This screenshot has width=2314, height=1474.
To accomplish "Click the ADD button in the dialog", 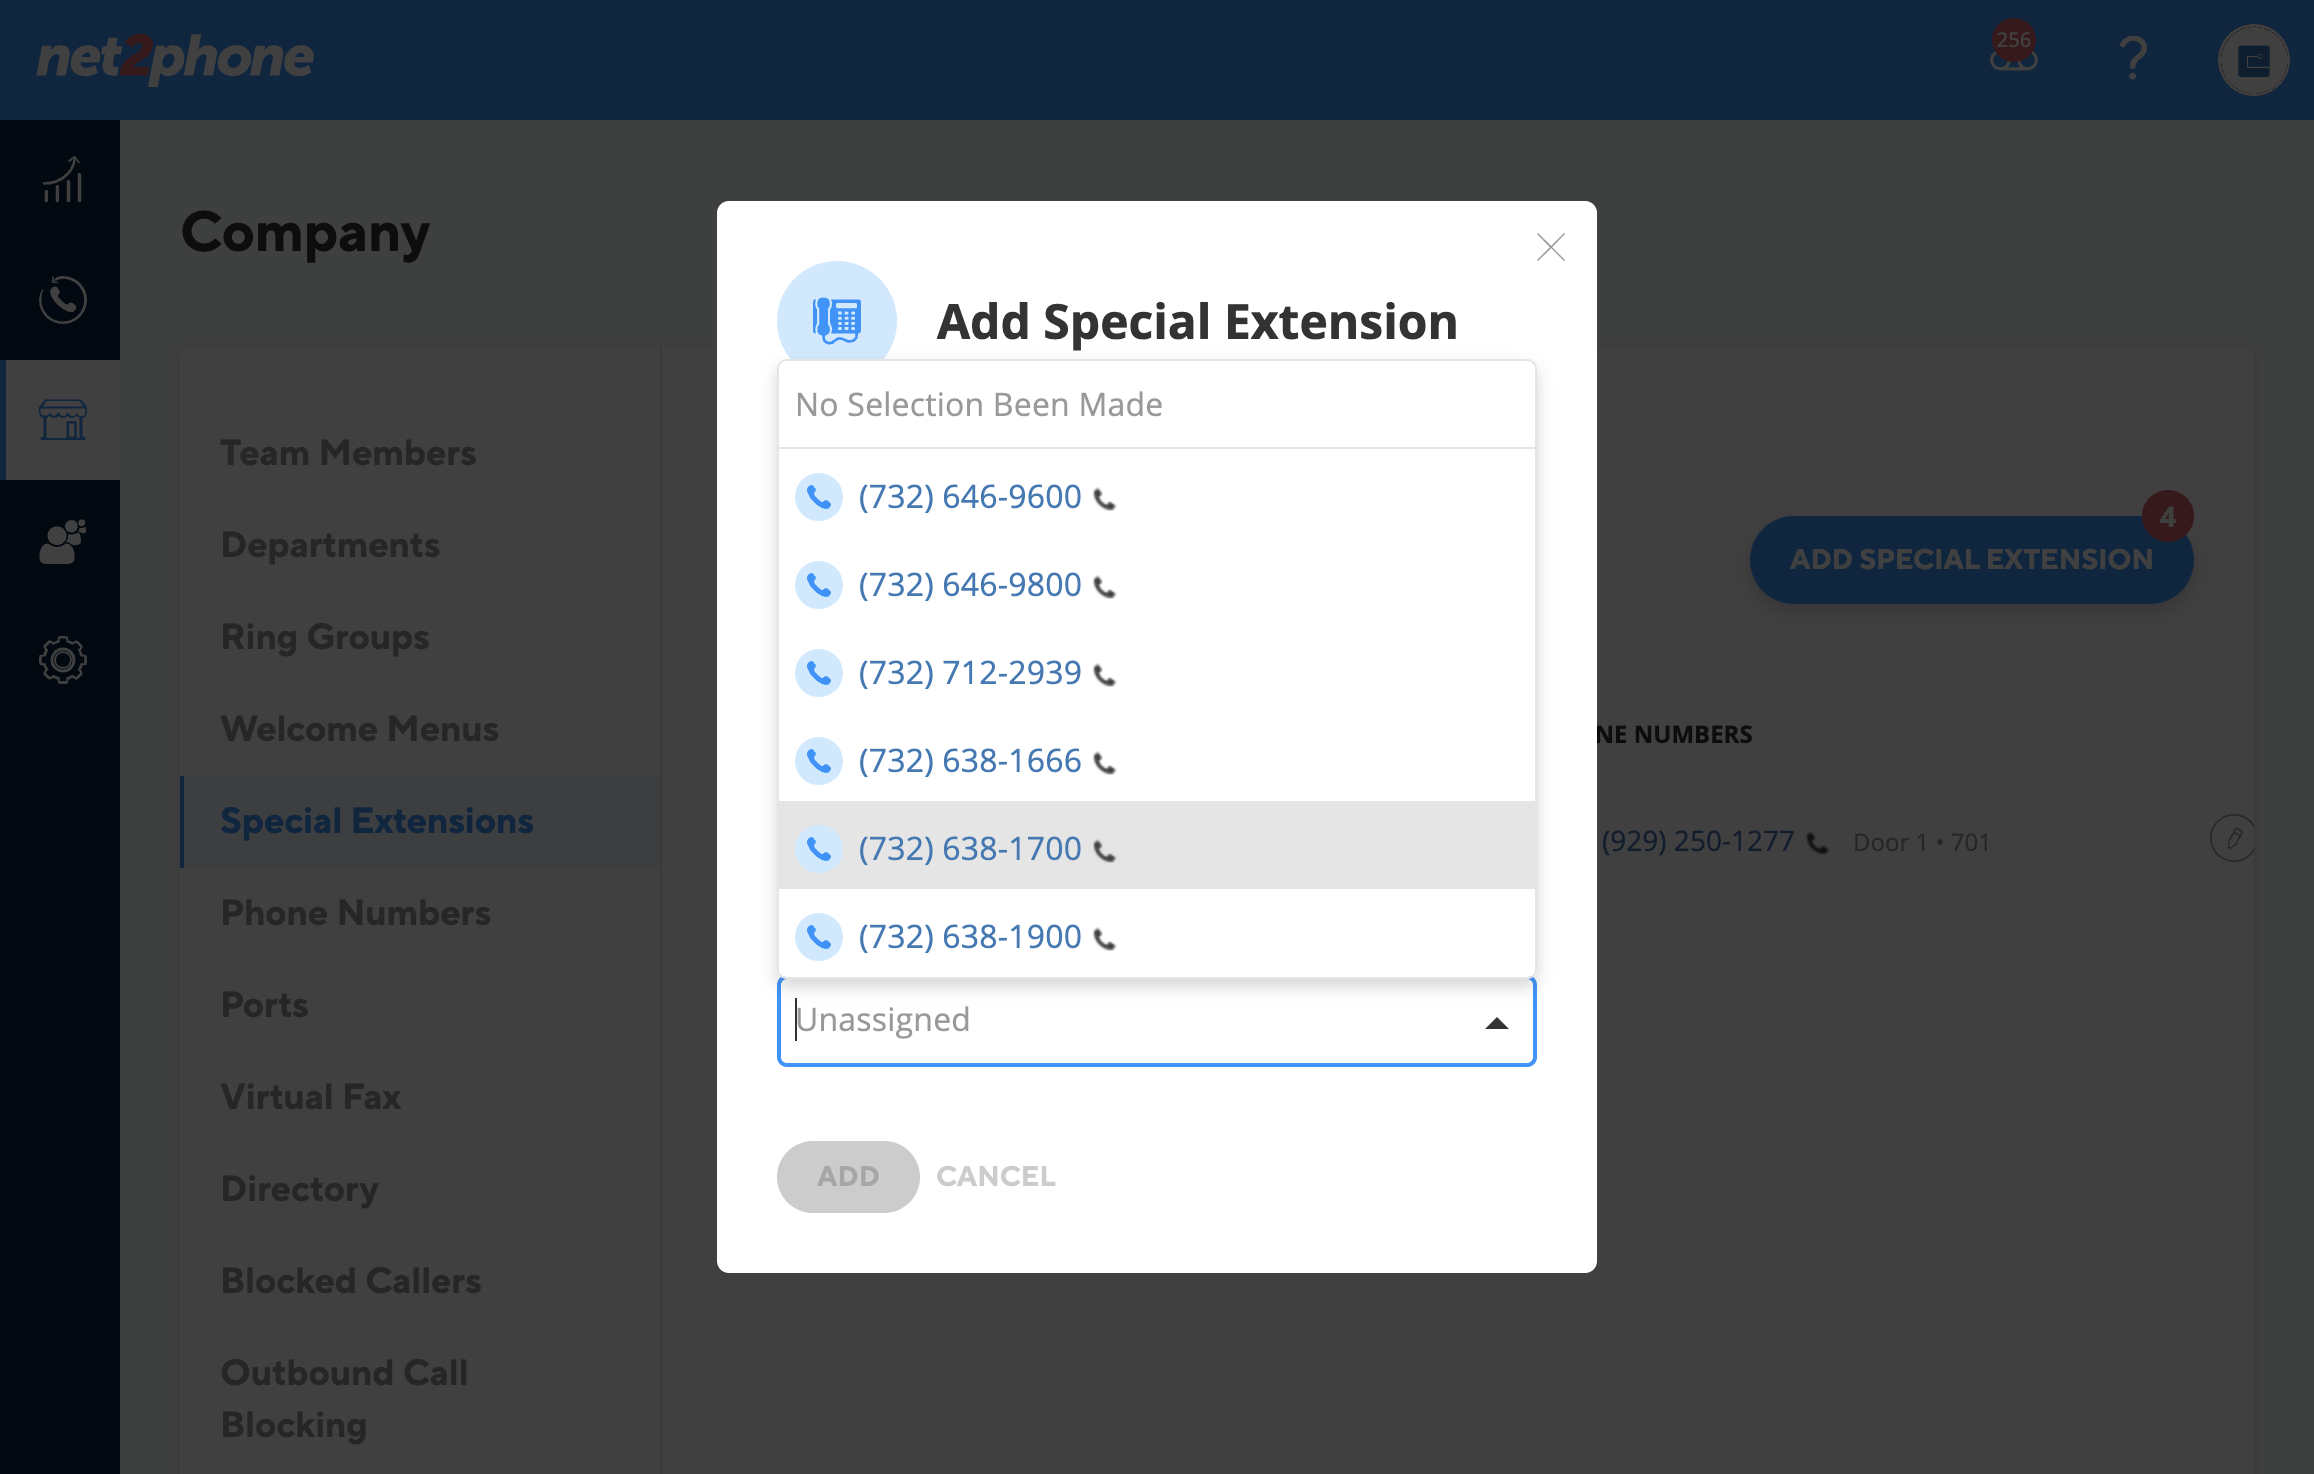I will (848, 1176).
